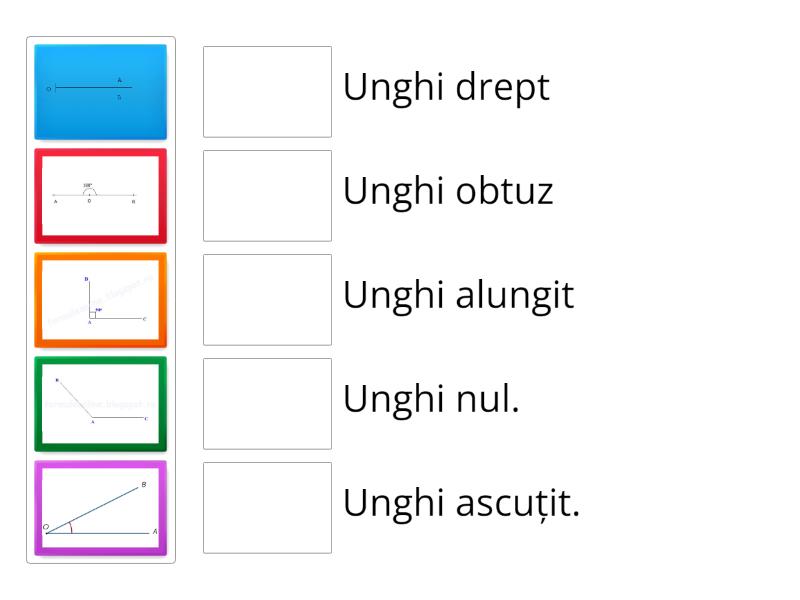Viewport: 800px width, 600px height.
Task: Select the answer box beside Unghi alungit
Action: point(266,299)
